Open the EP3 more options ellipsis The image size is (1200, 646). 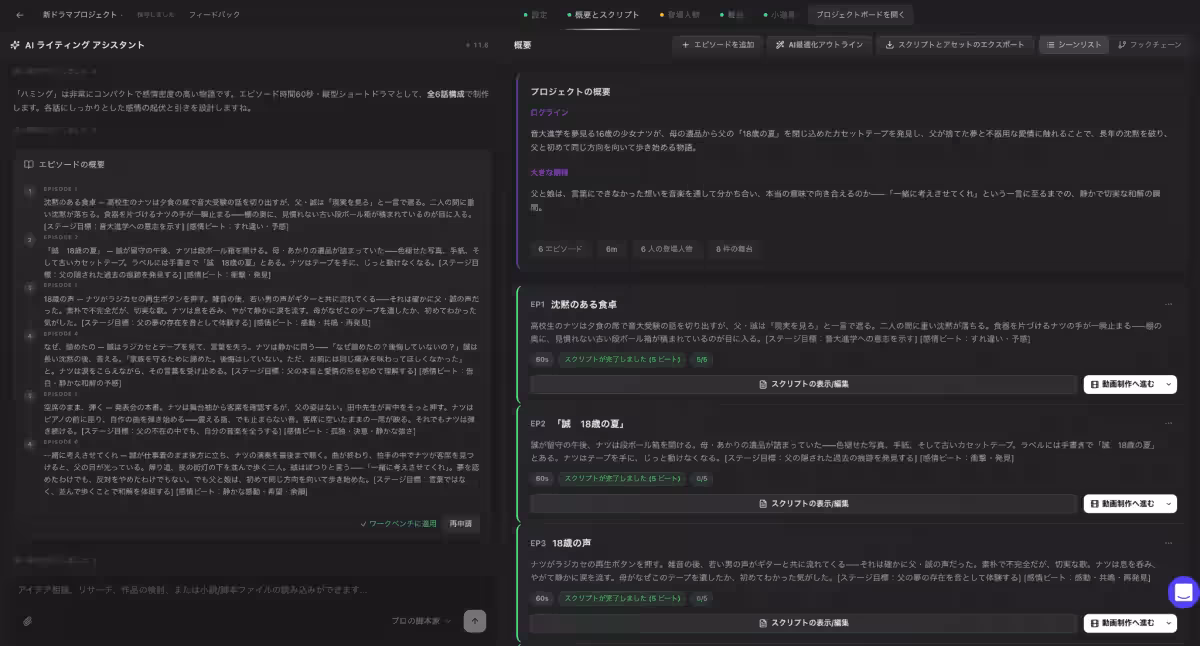pos(1169,543)
